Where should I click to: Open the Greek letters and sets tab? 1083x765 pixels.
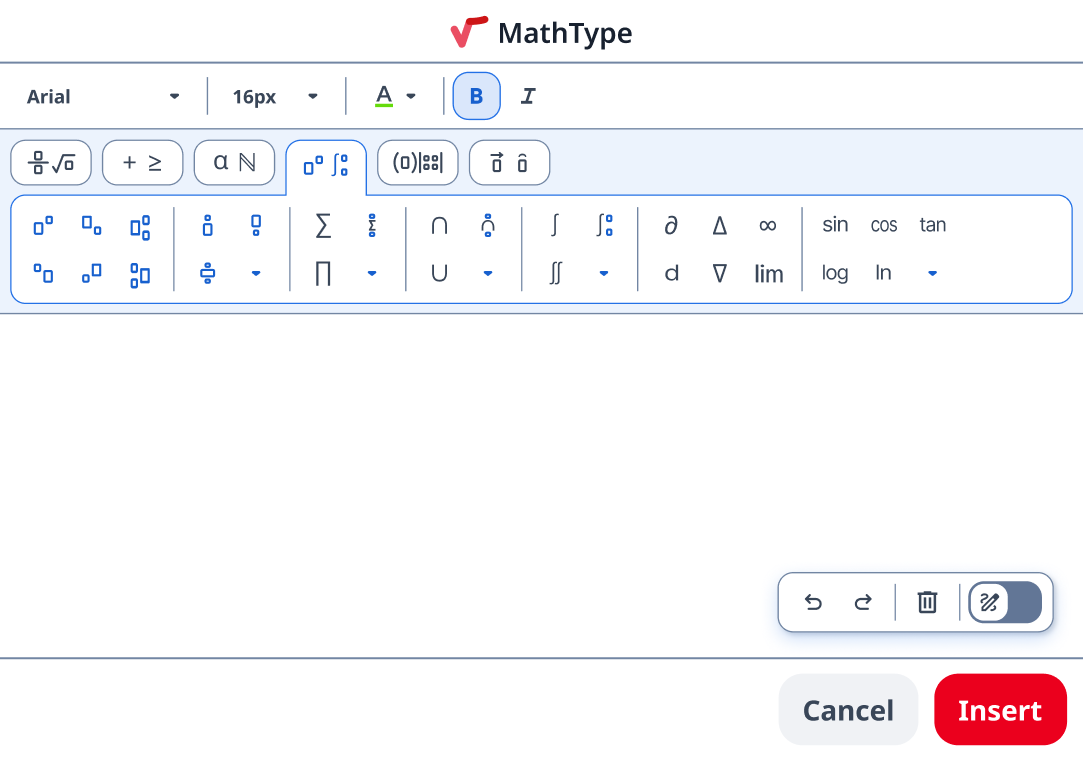click(234, 163)
